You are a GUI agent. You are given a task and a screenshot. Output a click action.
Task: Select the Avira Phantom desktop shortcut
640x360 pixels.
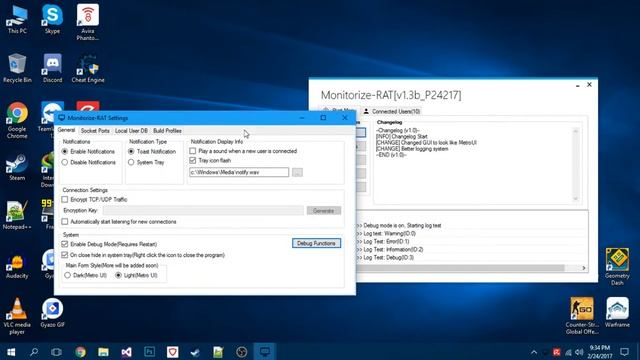(x=88, y=23)
